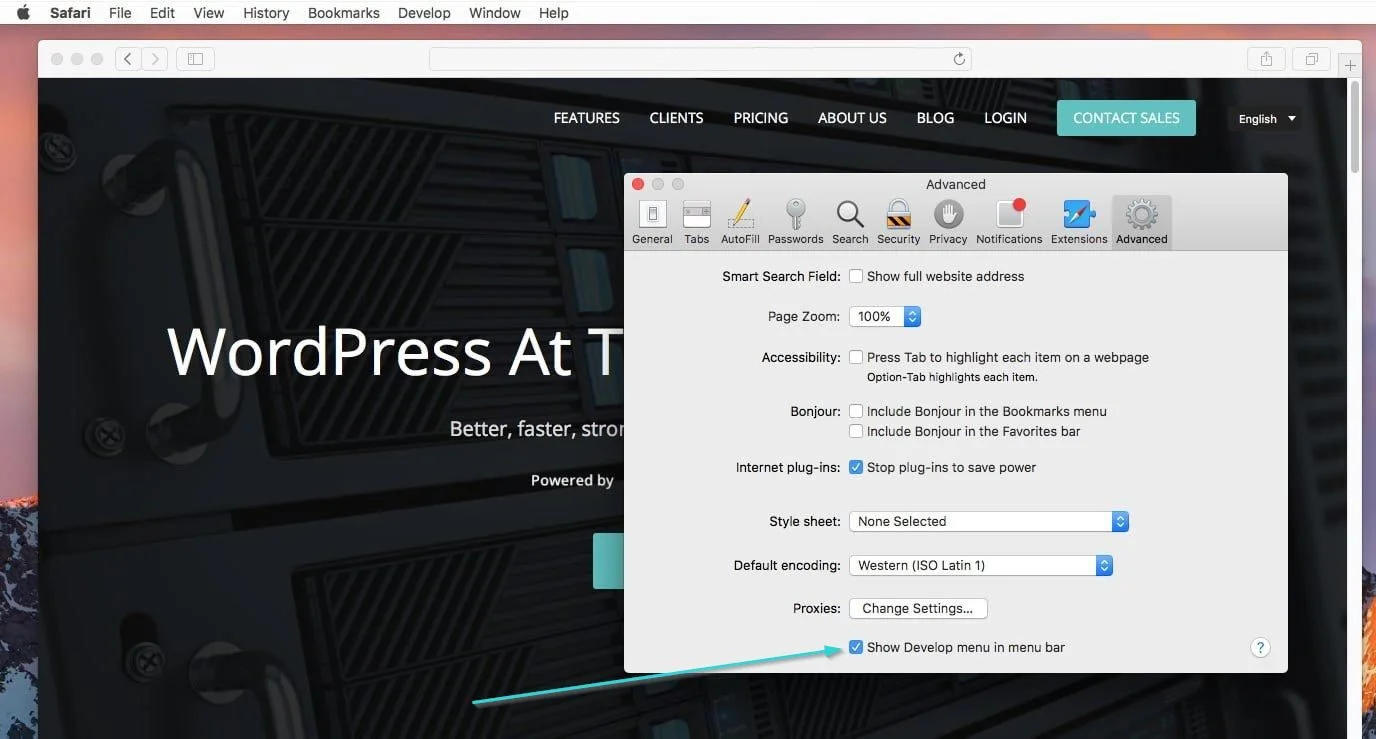Viewport: 1376px width, 739px height.
Task: Open the Safari menu in menu bar
Action: (x=71, y=13)
